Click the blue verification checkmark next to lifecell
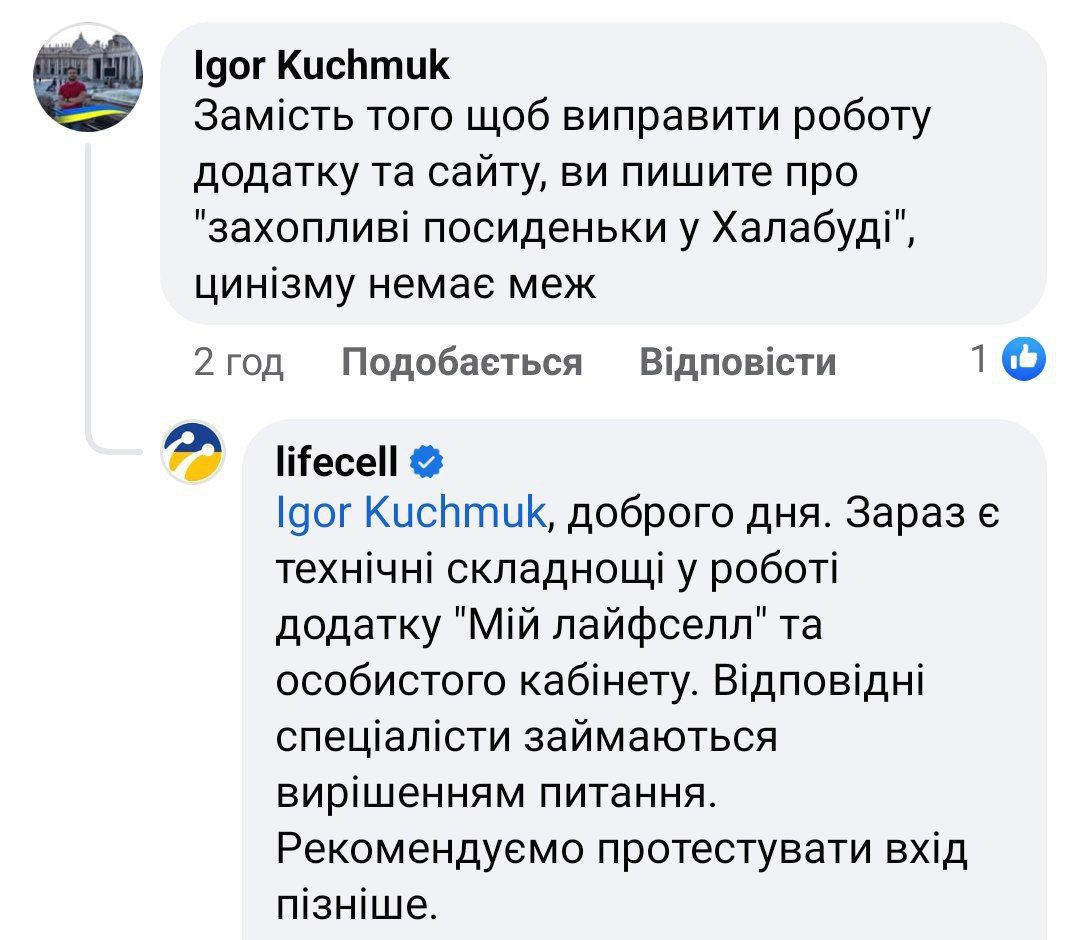Screen dimensions: 1080x940 coord(425,461)
